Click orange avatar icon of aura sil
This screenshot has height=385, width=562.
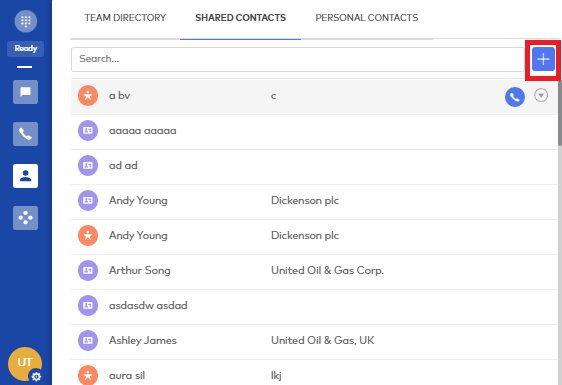[88, 375]
